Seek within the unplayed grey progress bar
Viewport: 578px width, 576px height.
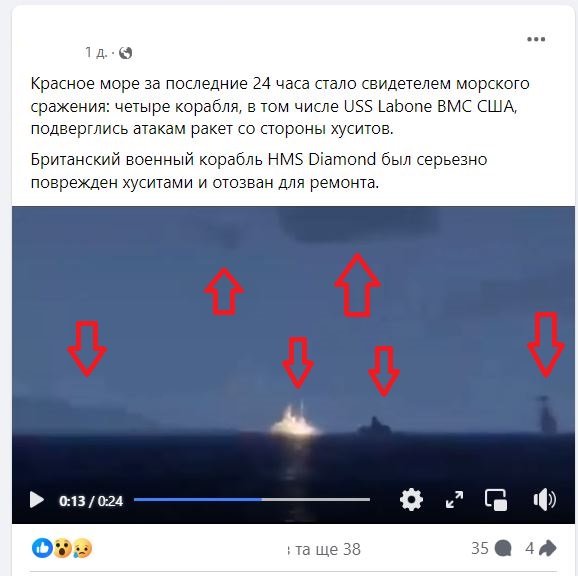click(x=316, y=499)
